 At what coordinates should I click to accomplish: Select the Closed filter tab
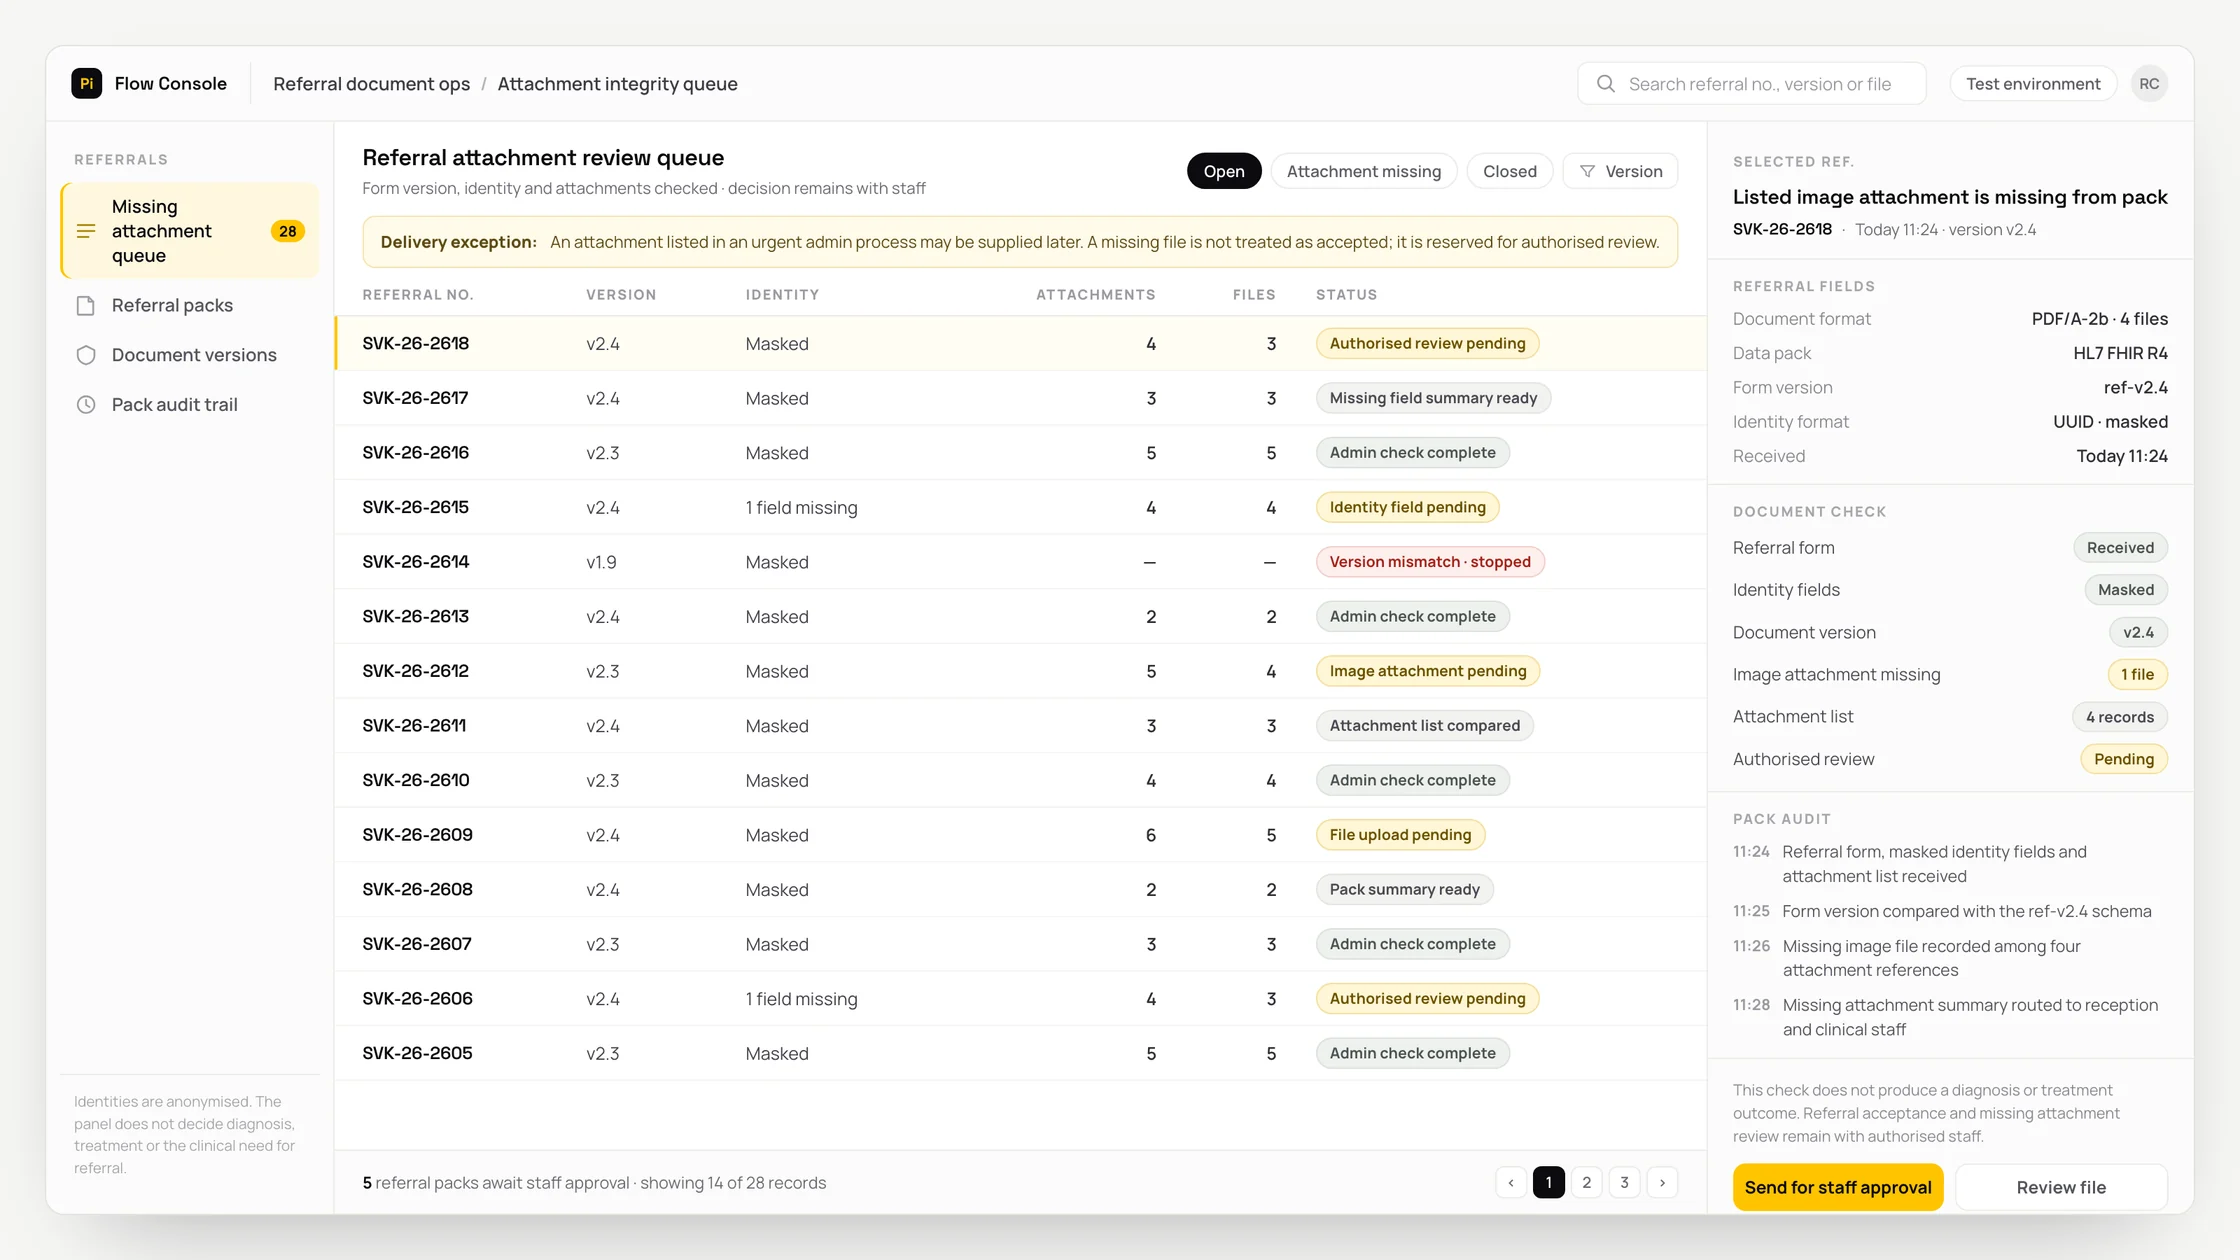pos(1510,171)
